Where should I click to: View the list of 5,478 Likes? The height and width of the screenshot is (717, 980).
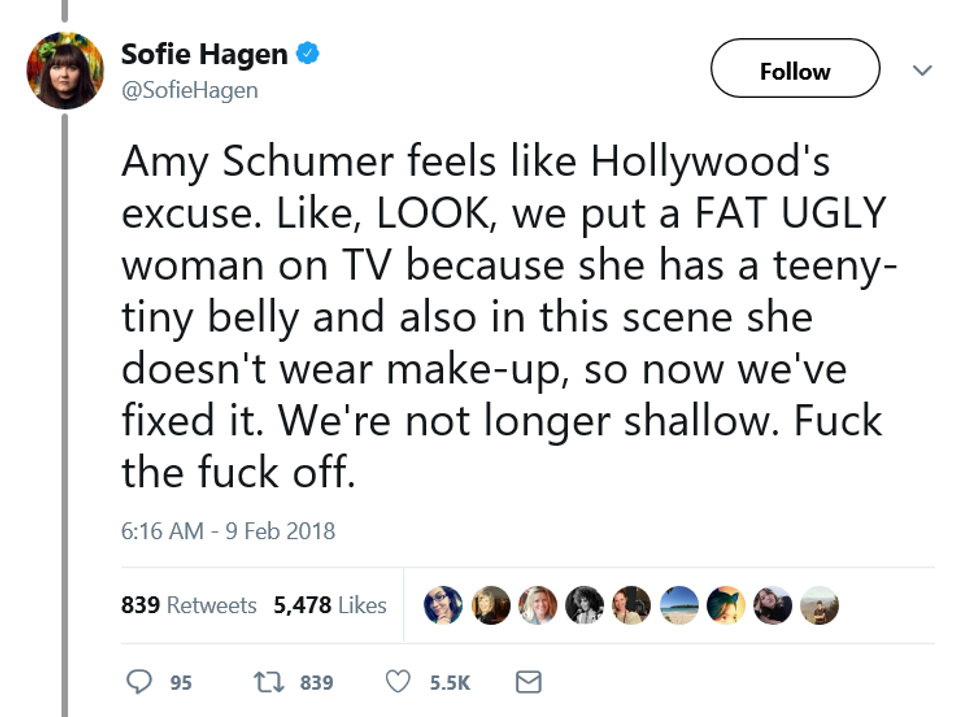(330, 605)
